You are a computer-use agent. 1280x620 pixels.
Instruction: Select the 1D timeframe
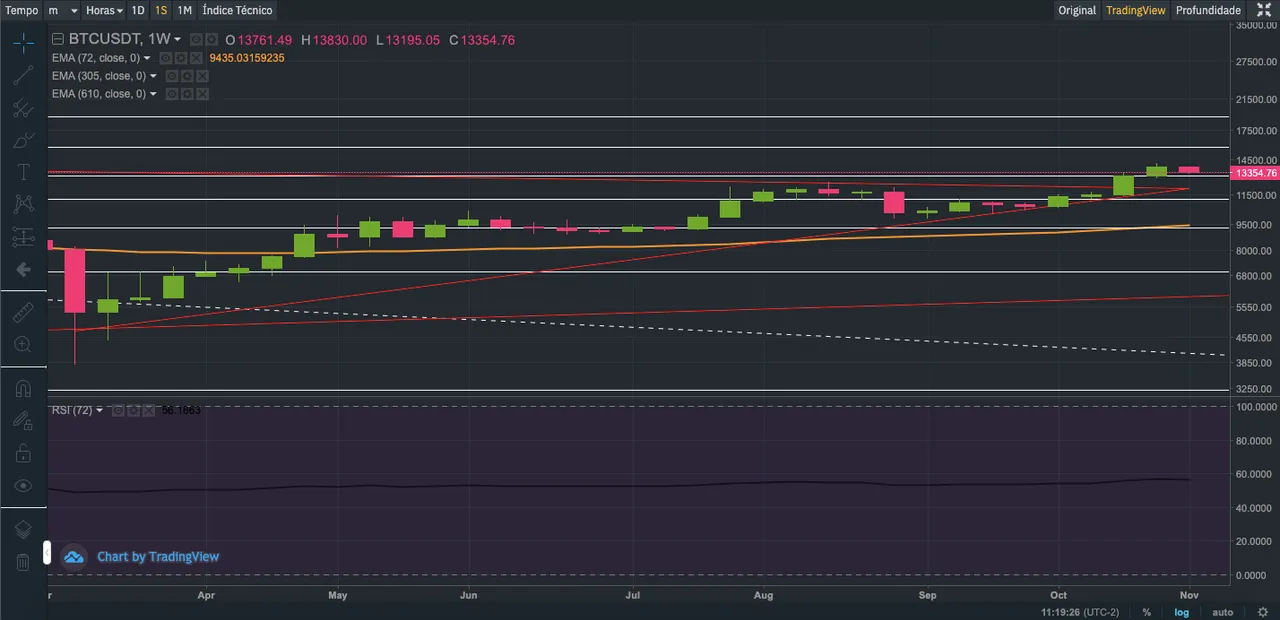coord(138,10)
